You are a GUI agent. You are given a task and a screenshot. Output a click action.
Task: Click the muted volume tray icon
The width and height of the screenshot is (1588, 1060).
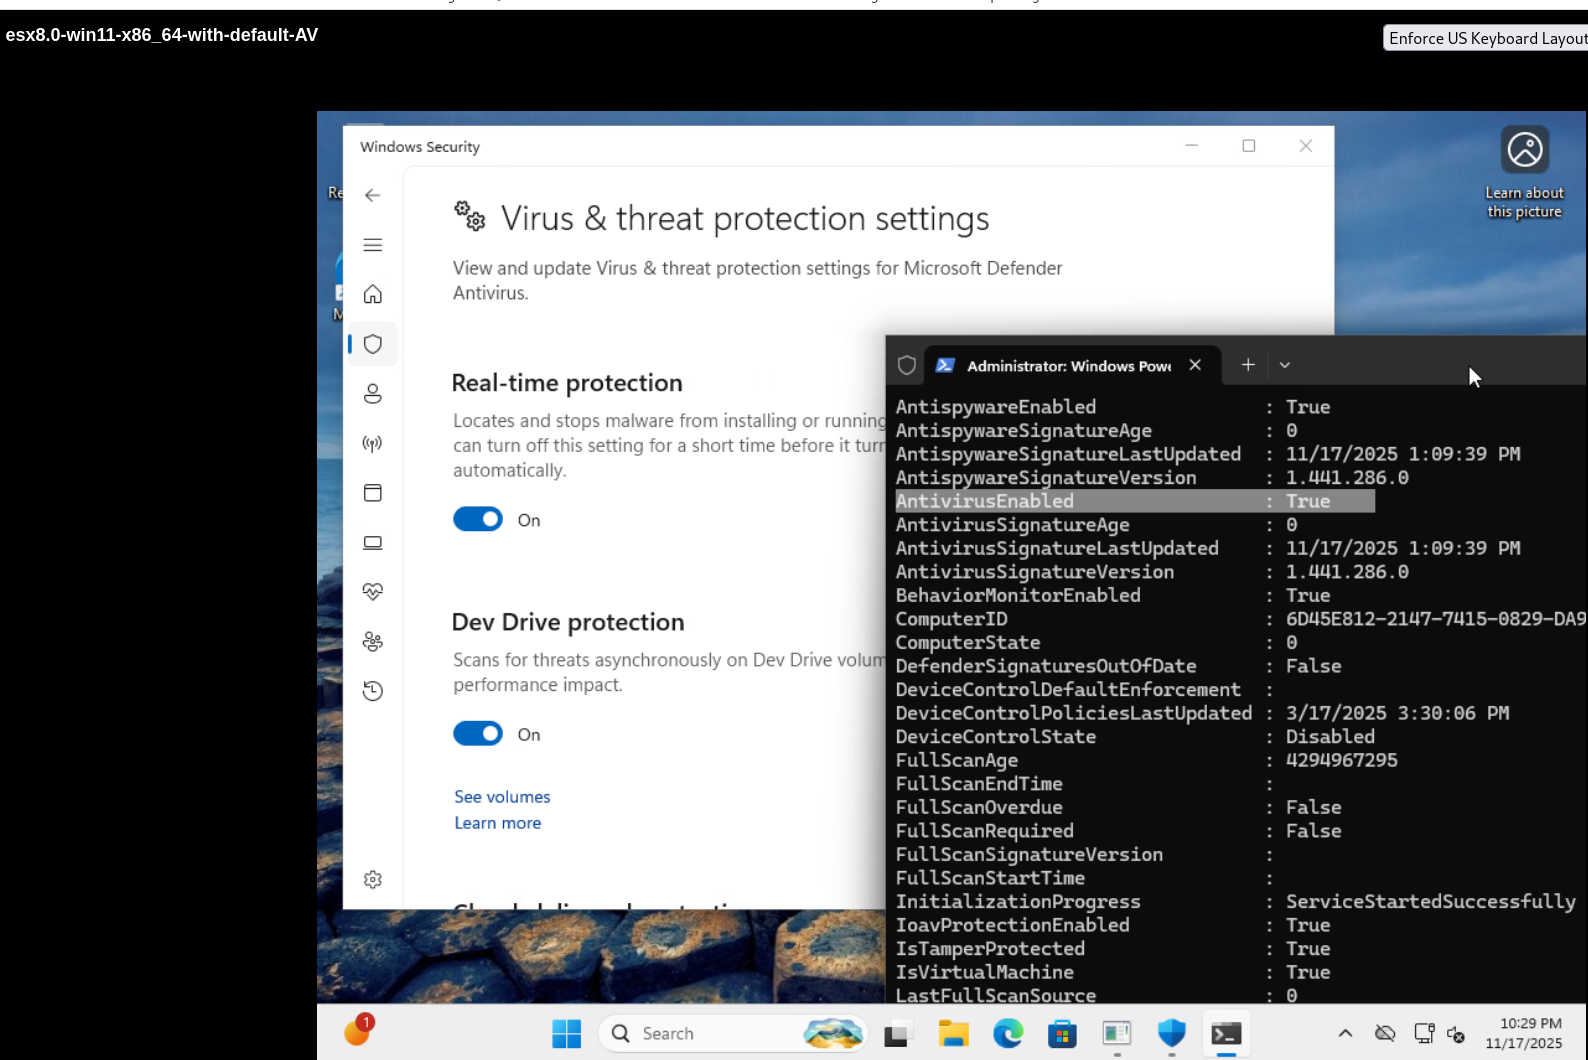coord(1456,1034)
